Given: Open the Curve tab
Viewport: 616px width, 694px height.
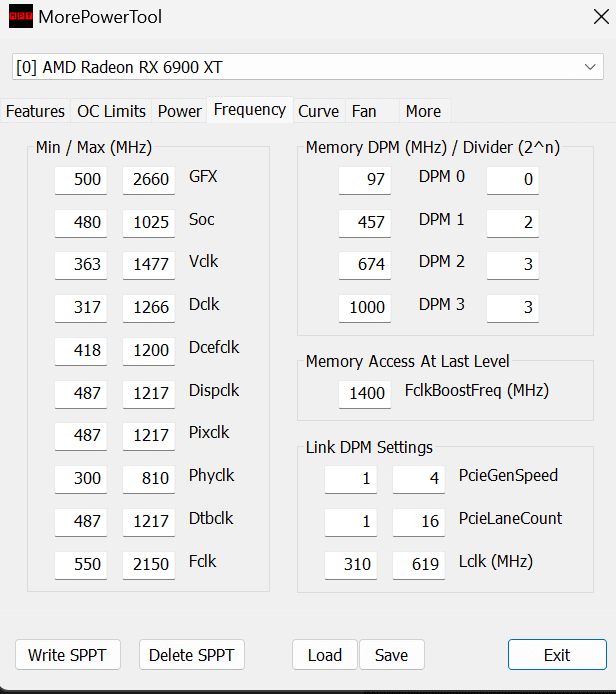Looking at the screenshot, I should tap(319, 111).
